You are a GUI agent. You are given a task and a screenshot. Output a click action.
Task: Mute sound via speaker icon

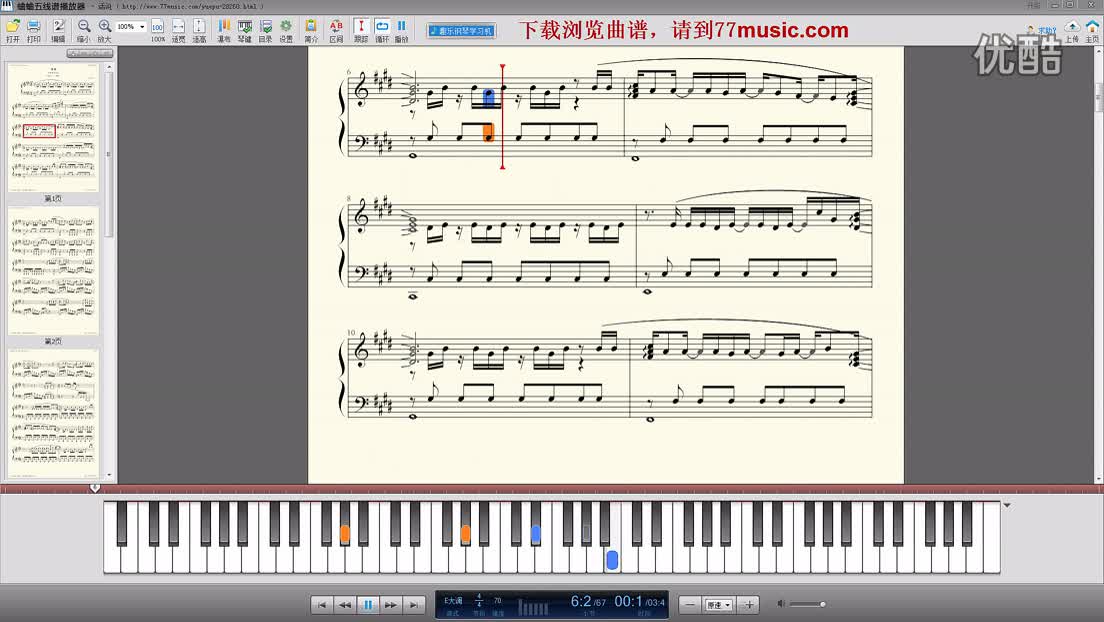(781, 604)
